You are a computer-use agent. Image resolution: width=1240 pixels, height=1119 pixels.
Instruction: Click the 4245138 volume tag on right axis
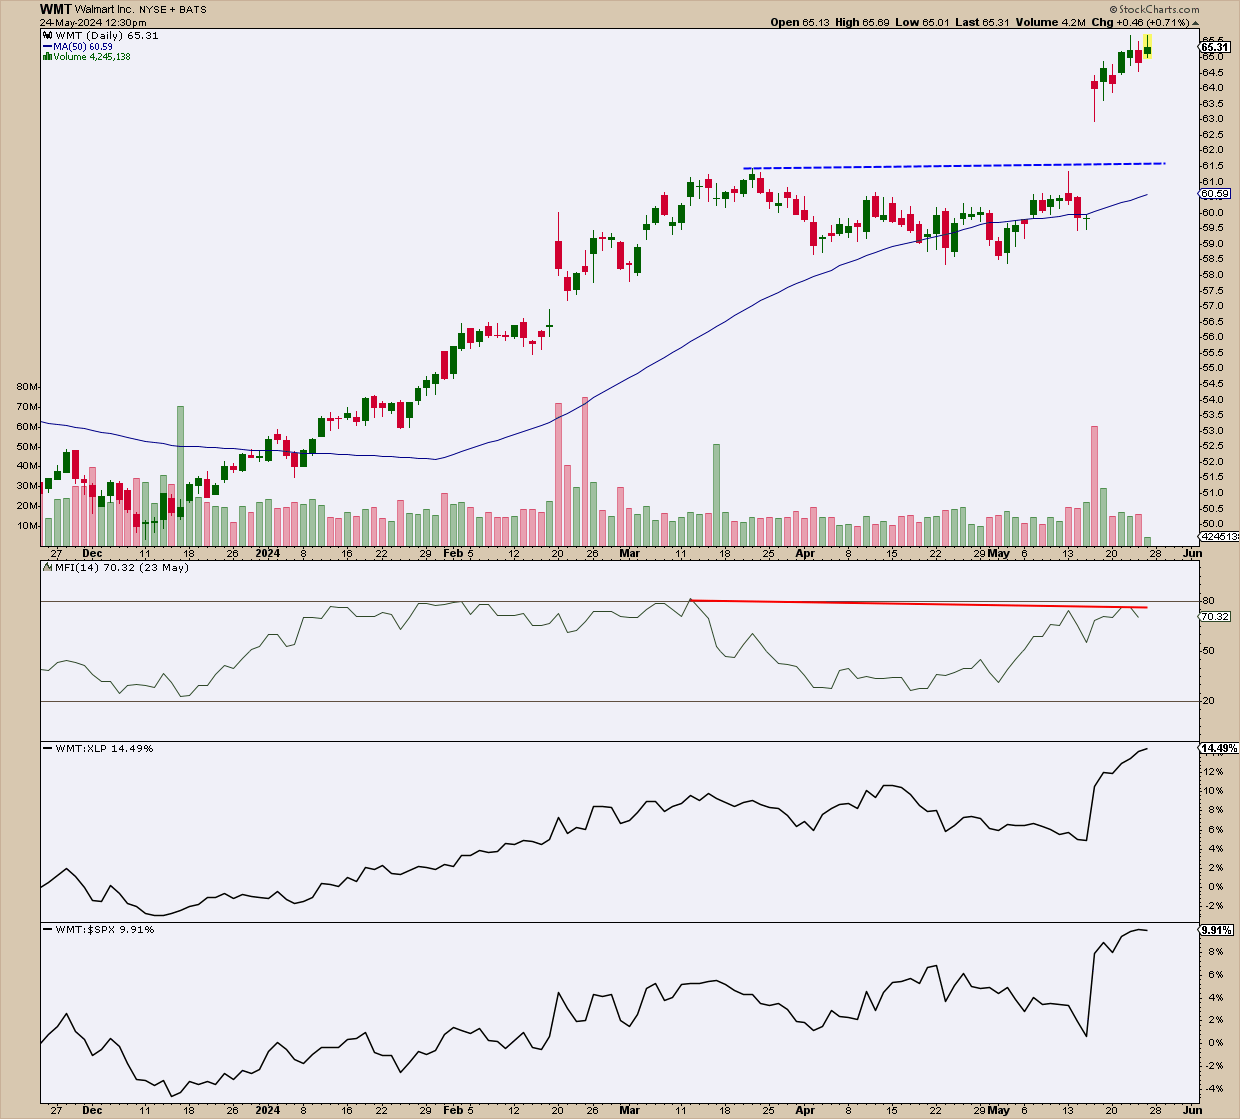click(1219, 537)
